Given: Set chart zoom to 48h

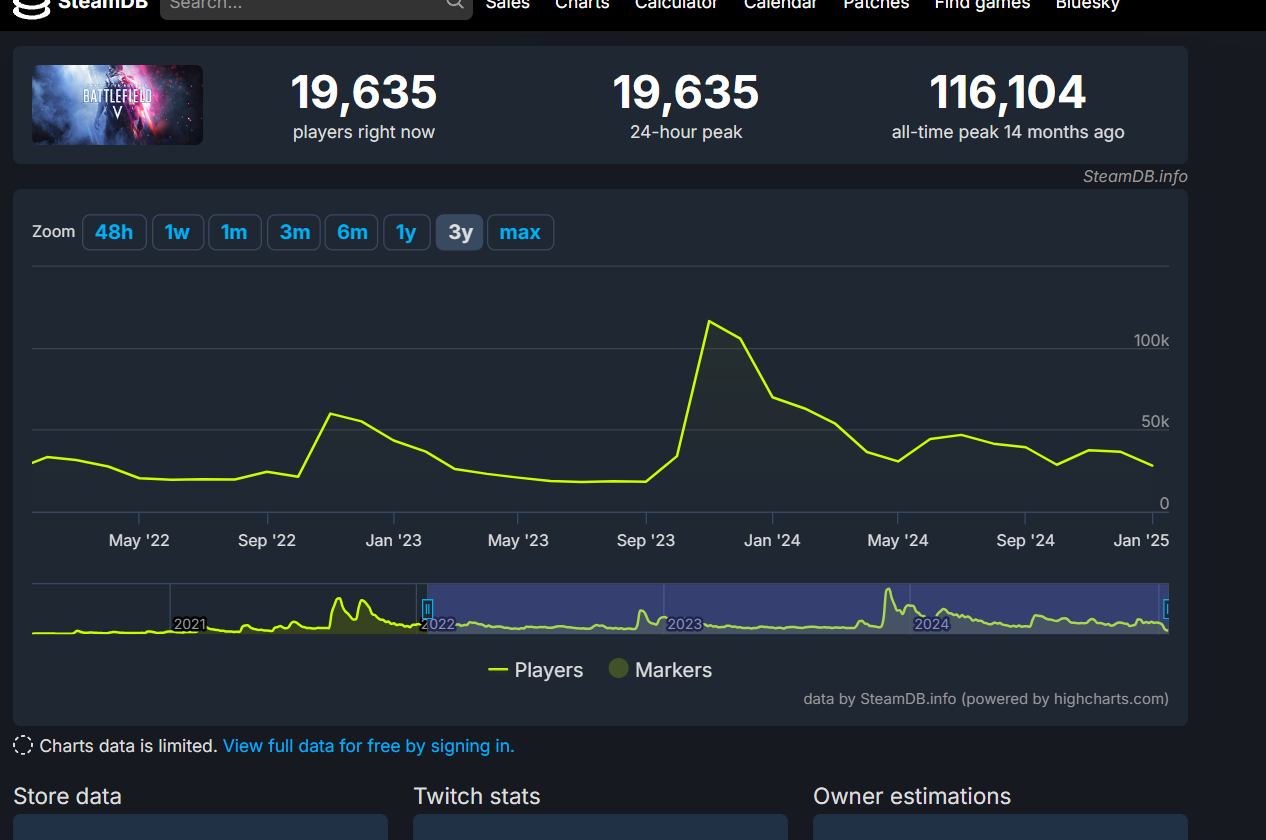Looking at the screenshot, I should tap(114, 232).
